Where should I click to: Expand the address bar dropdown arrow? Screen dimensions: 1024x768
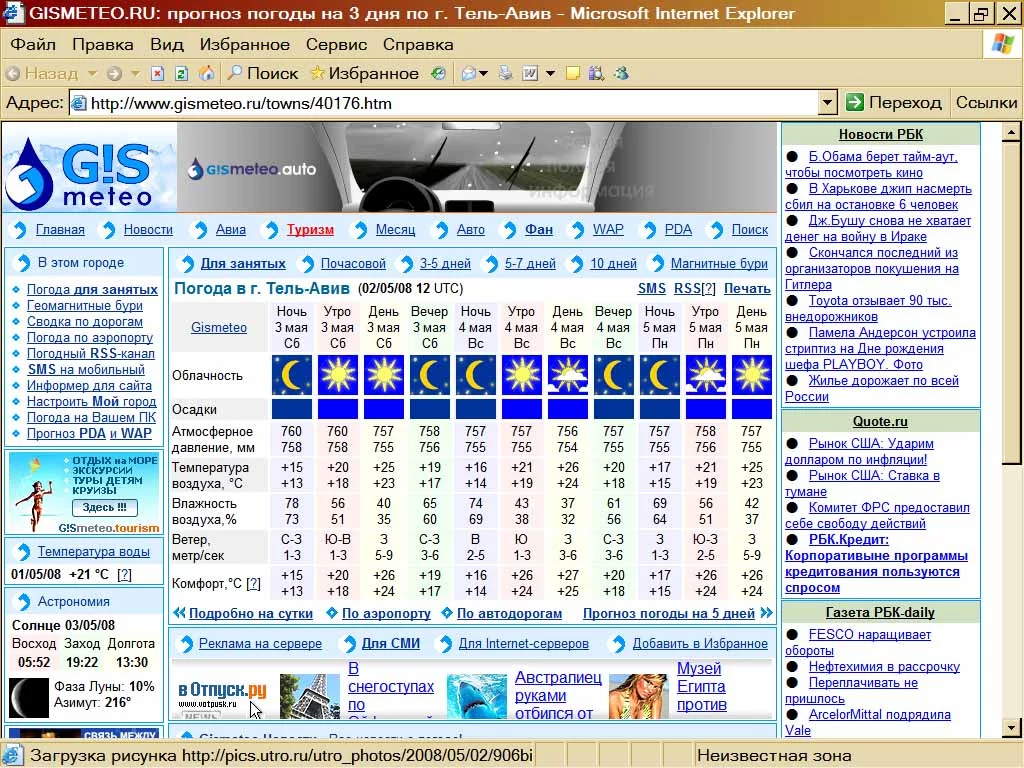827,103
